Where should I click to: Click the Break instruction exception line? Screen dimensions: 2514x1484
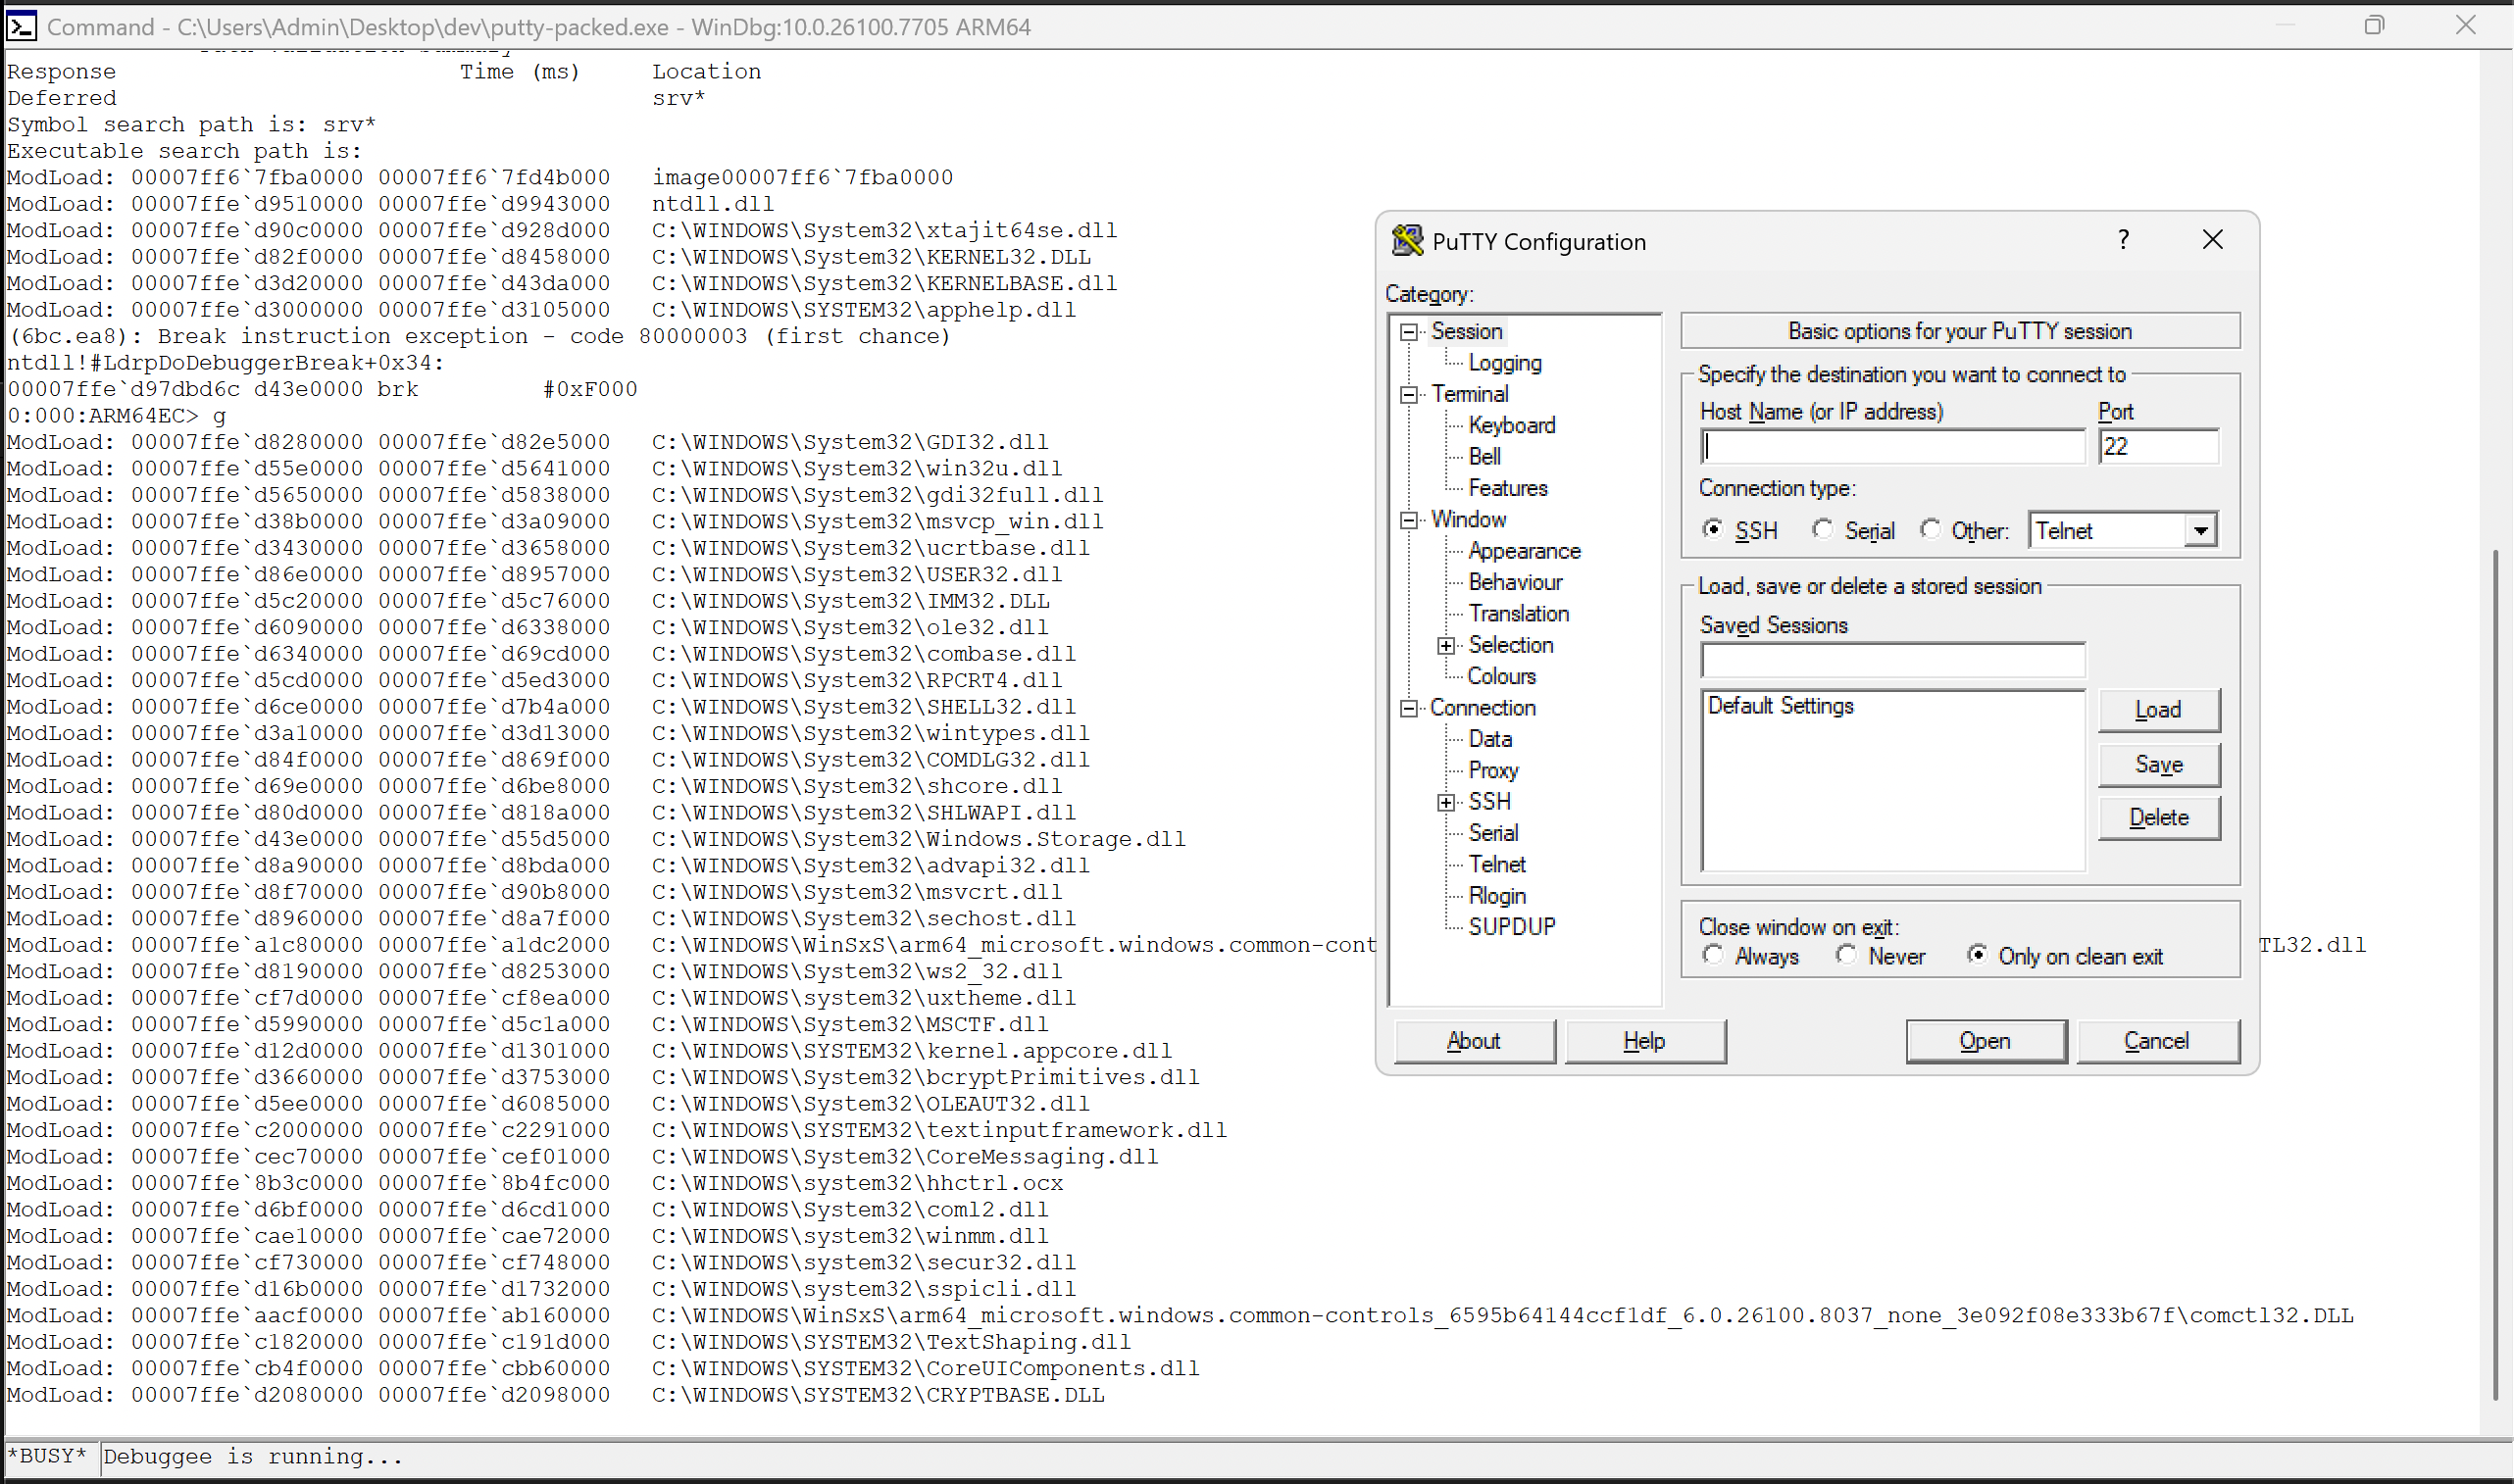coord(478,337)
